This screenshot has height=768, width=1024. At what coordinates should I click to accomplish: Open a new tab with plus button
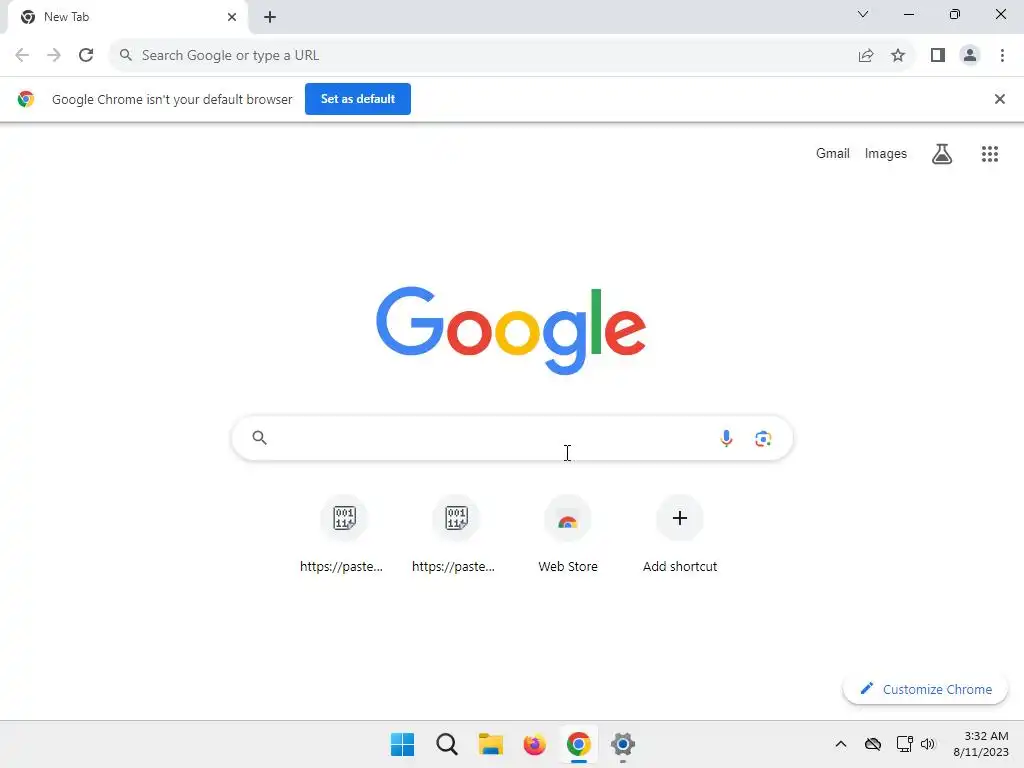[x=270, y=17]
